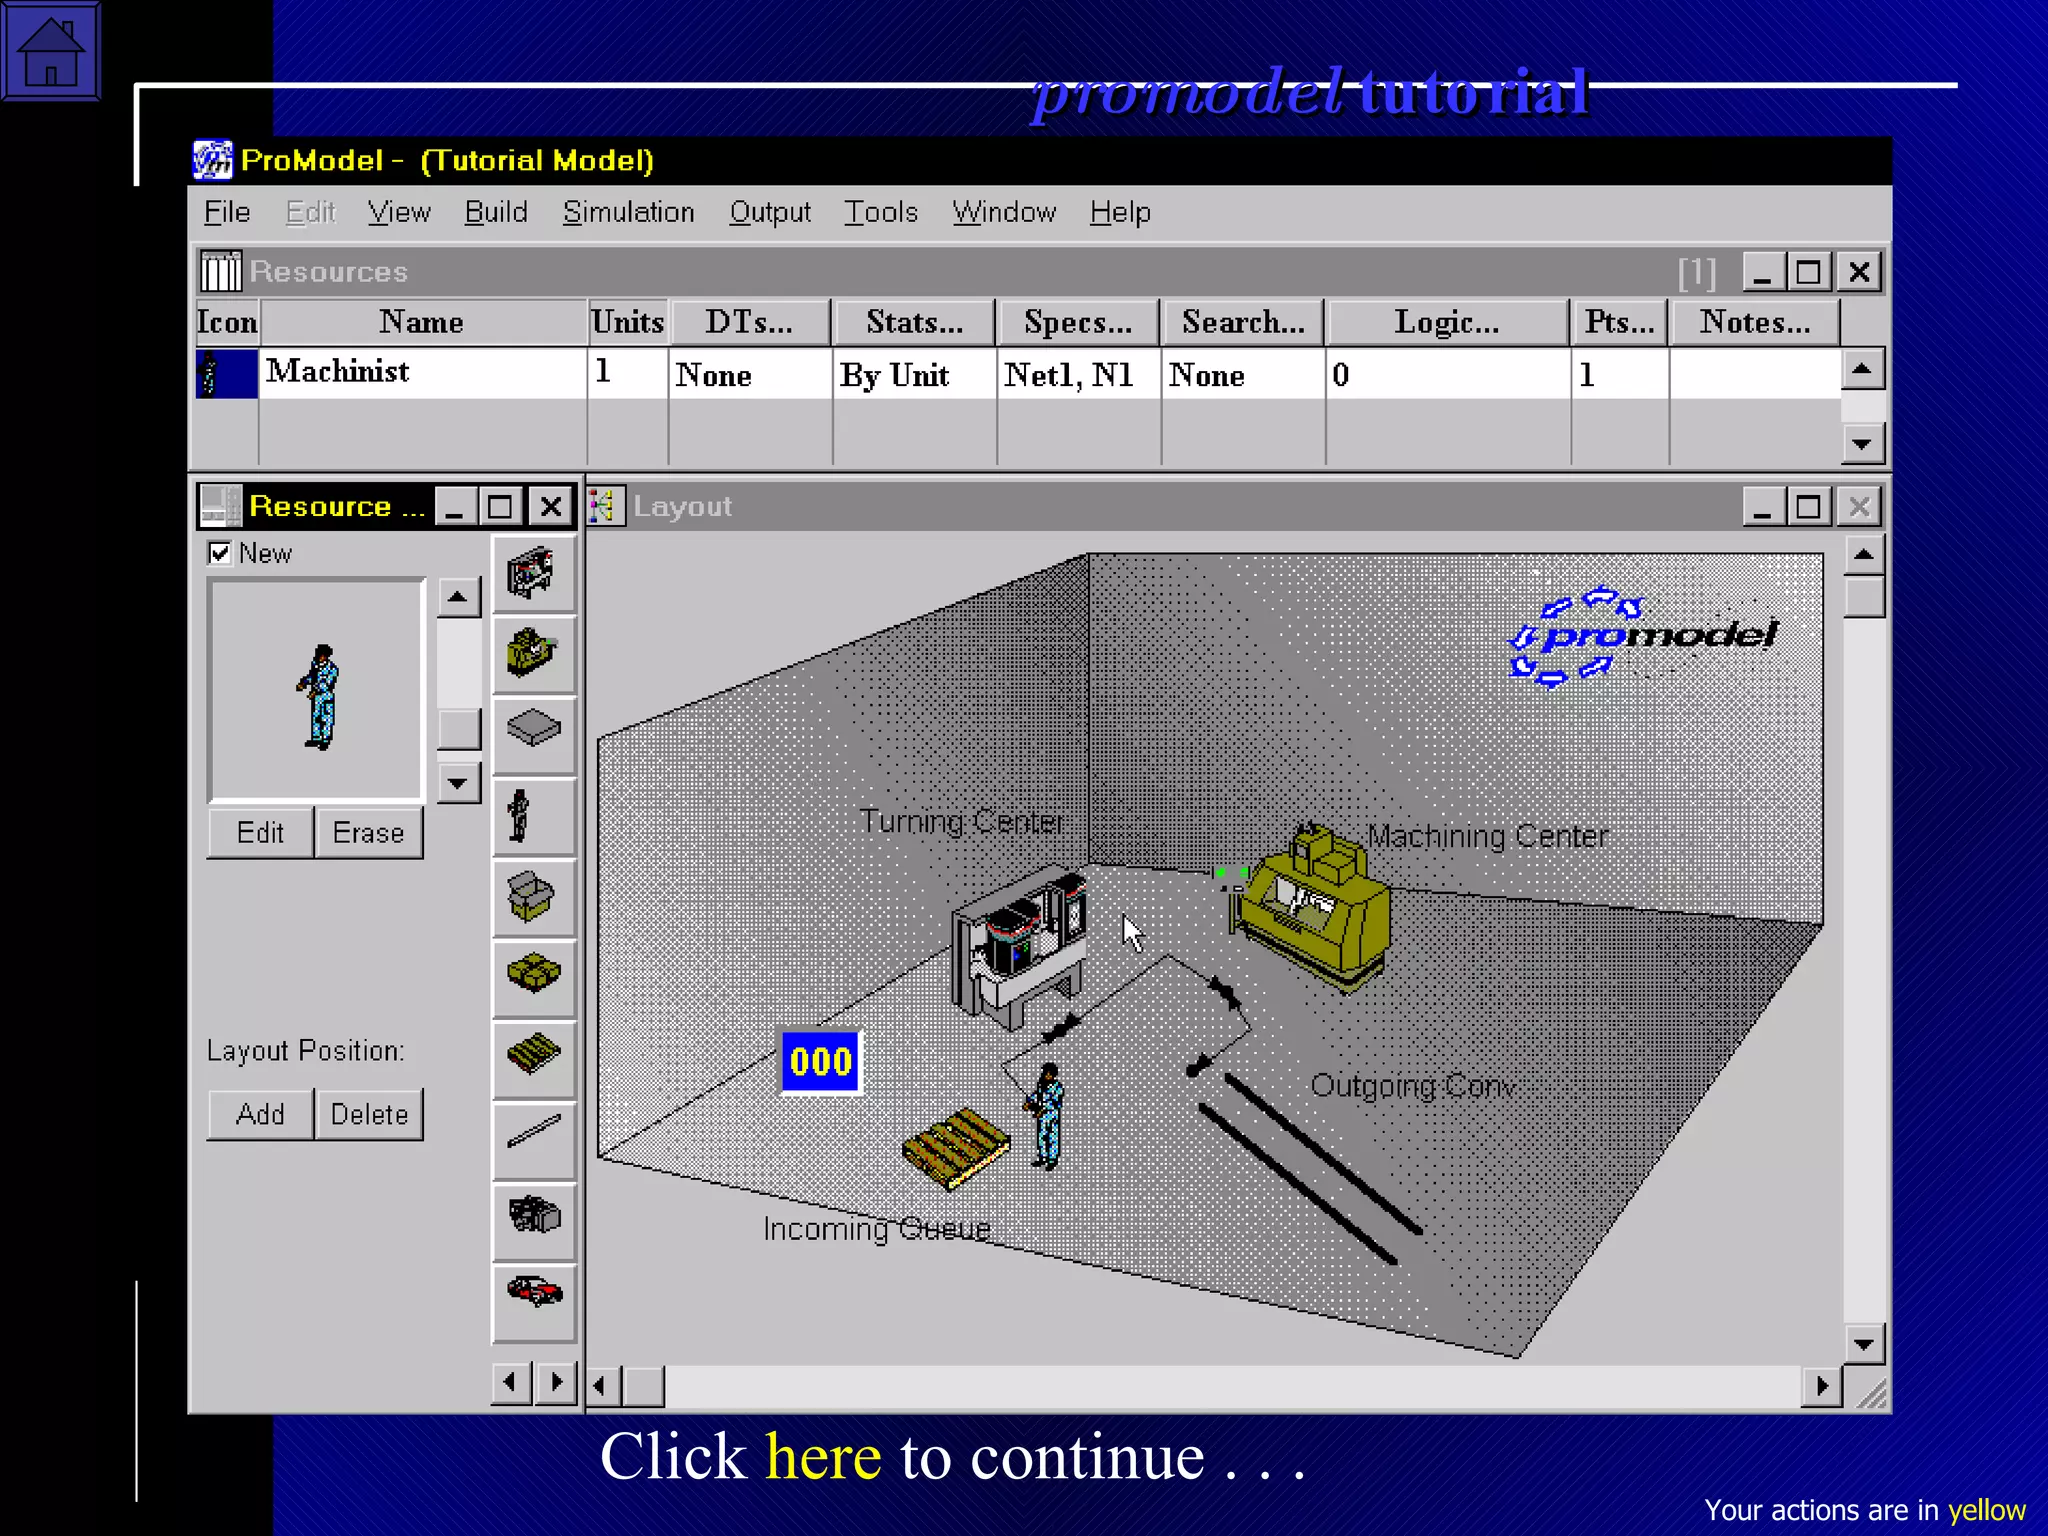Click the Machinist name cell
Viewport: 2048px width, 1536px height.
coord(423,373)
